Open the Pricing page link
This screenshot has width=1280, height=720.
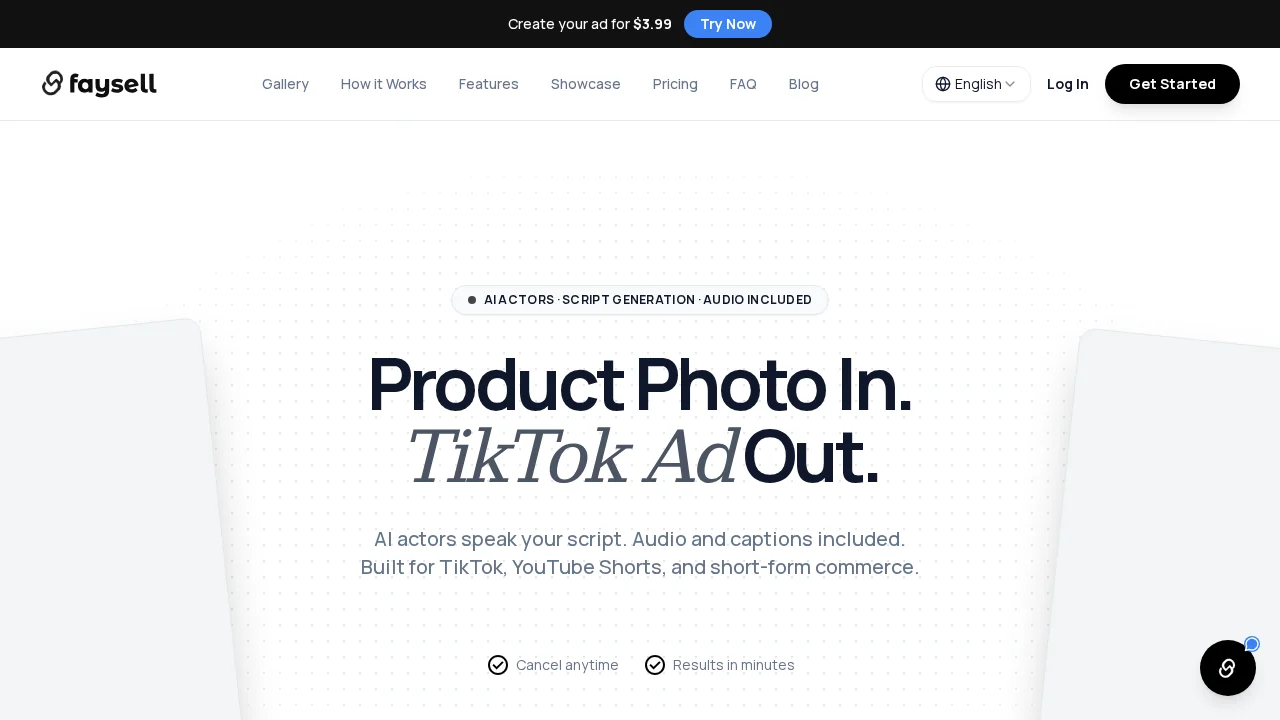[x=675, y=84]
